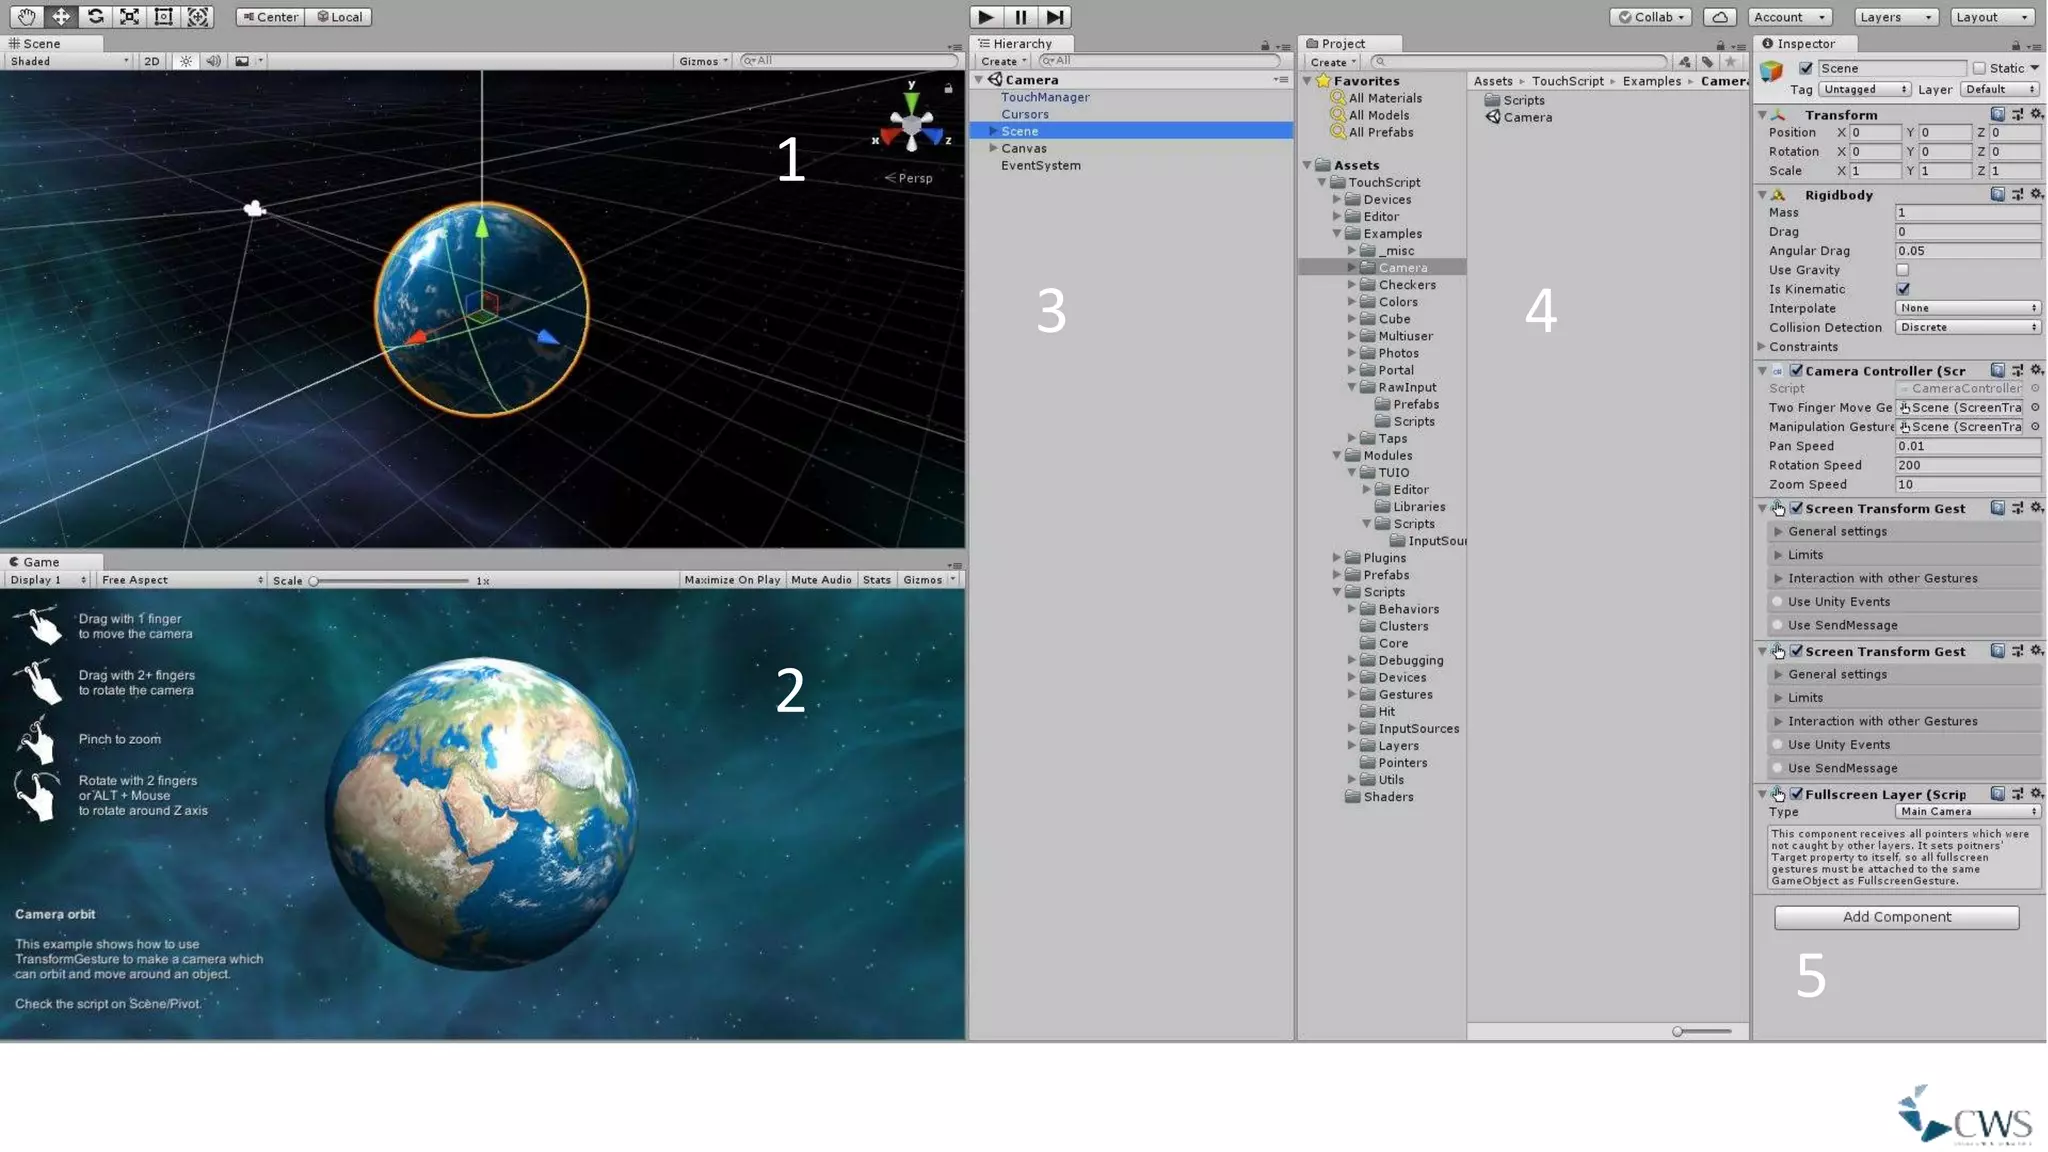Expand the Canvas item in Hierarchy
Screen dimensions: 2048x1152
tap(993, 148)
